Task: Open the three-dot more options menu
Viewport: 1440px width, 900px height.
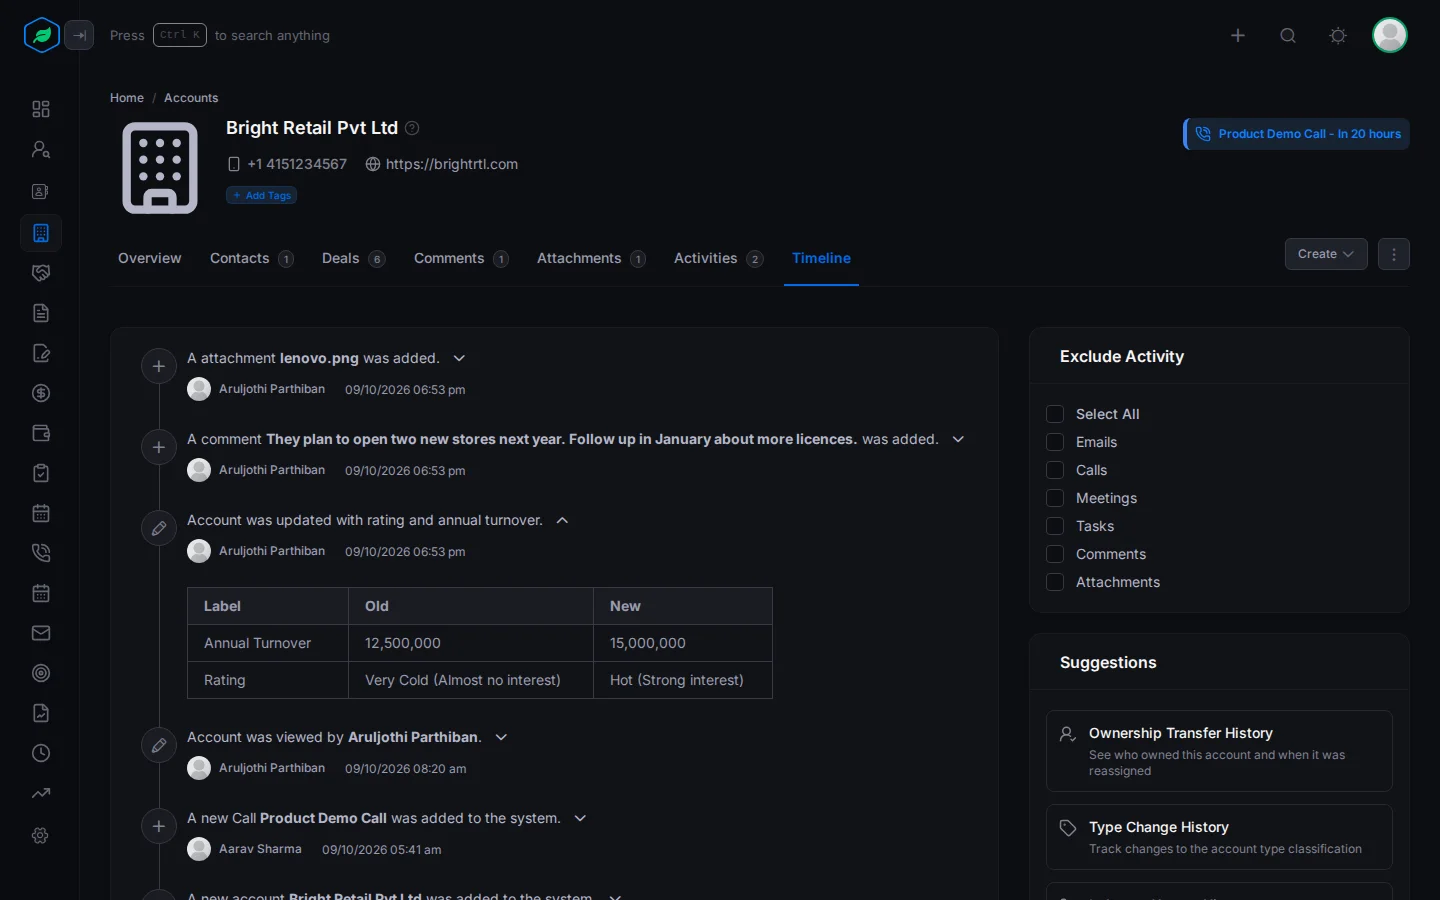Action: tap(1394, 254)
